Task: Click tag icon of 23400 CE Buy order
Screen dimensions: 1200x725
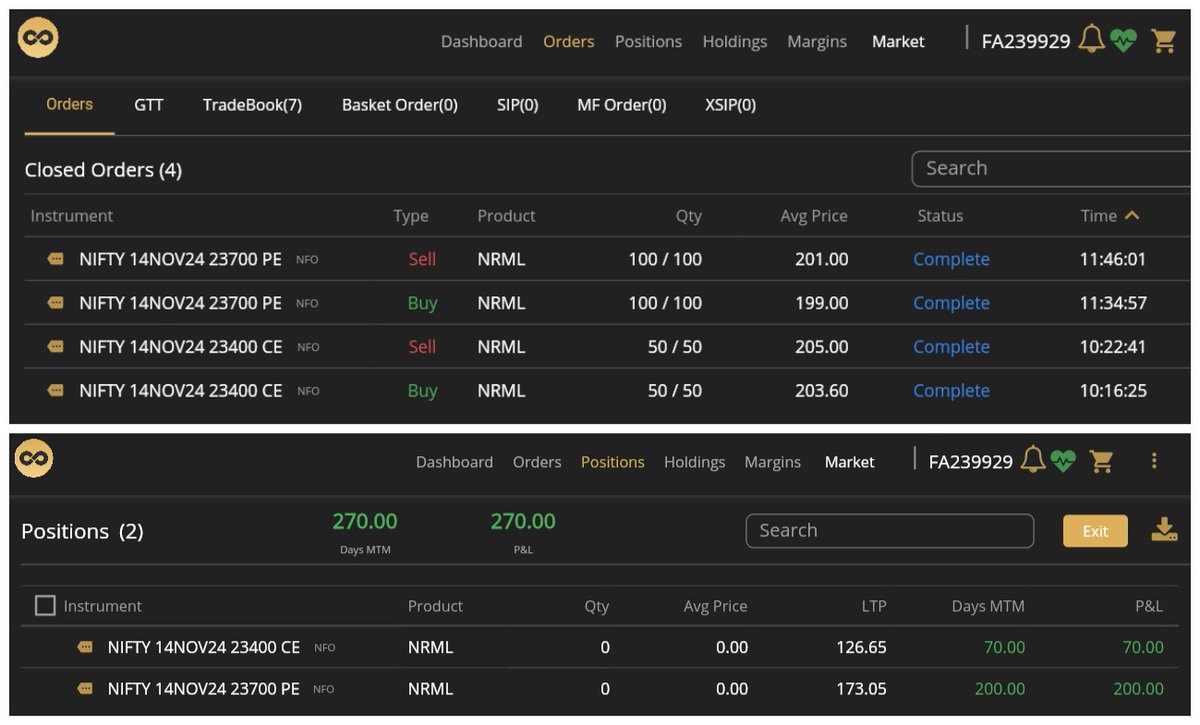Action: coord(55,391)
